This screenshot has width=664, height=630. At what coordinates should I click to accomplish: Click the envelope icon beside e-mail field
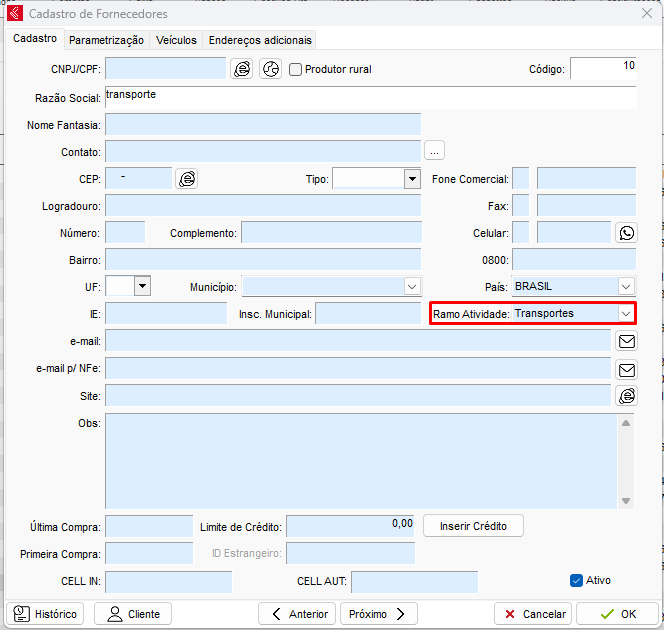click(x=626, y=341)
